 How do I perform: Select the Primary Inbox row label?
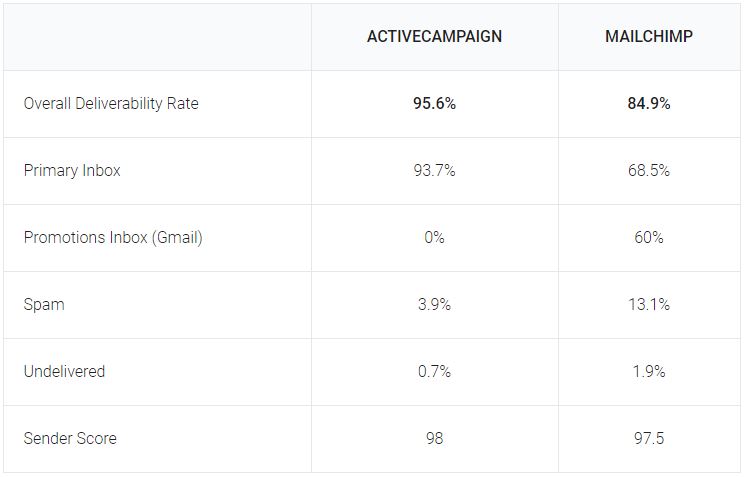click(x=72, y=171)
